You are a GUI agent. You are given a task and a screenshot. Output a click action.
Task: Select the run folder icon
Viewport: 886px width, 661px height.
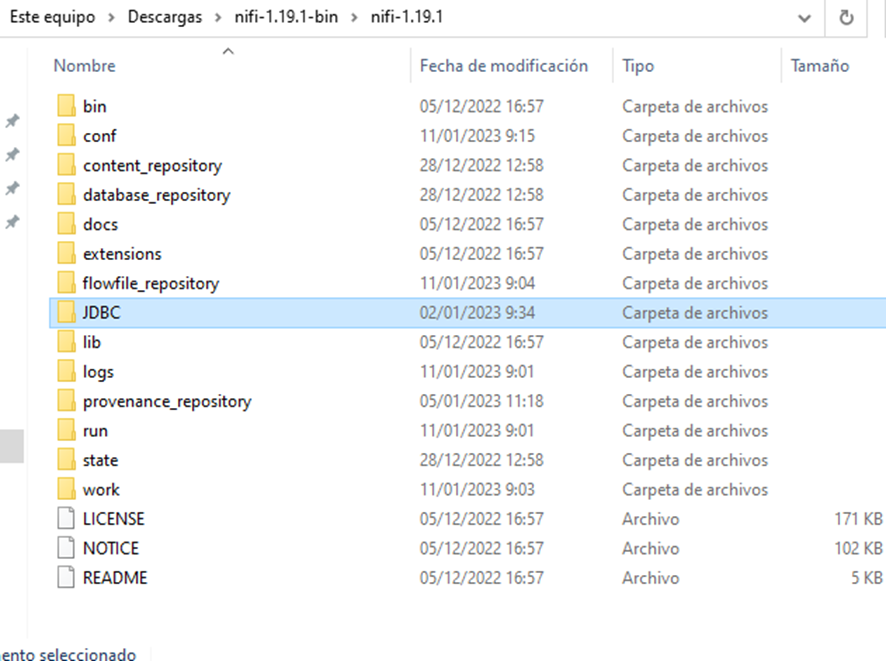[66, 430]
